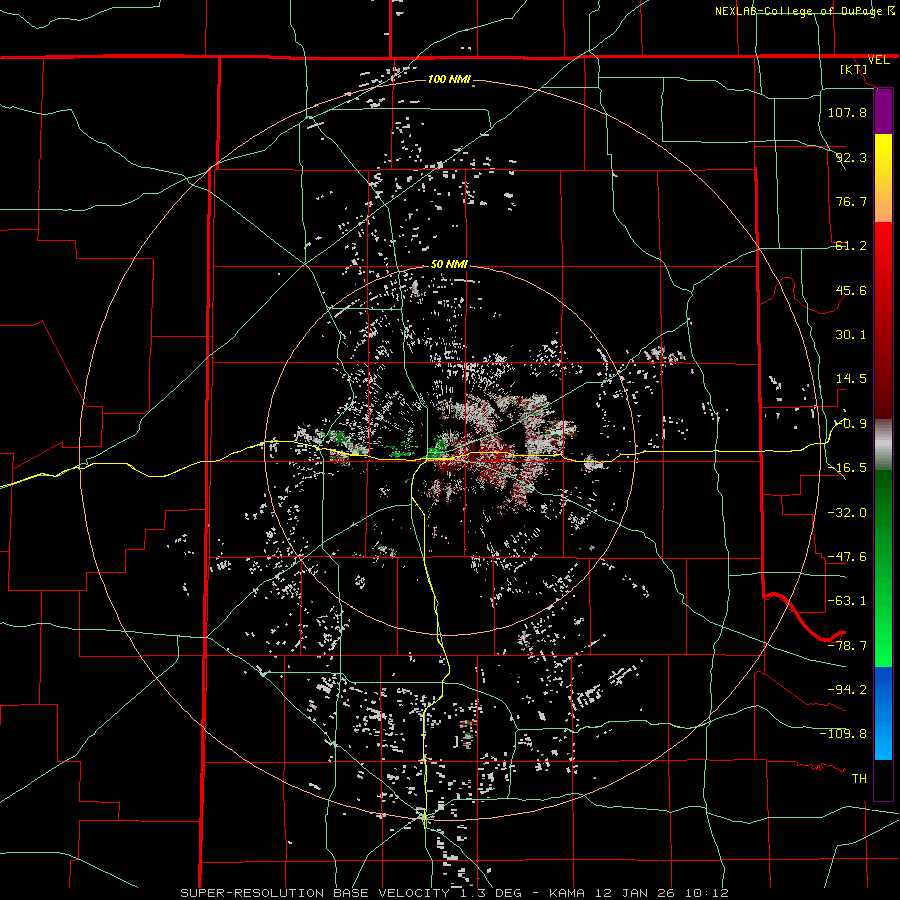Click the 107.8 velocity legend value
The height and width of the screenshot is (900, 900).
click(847, 112)
